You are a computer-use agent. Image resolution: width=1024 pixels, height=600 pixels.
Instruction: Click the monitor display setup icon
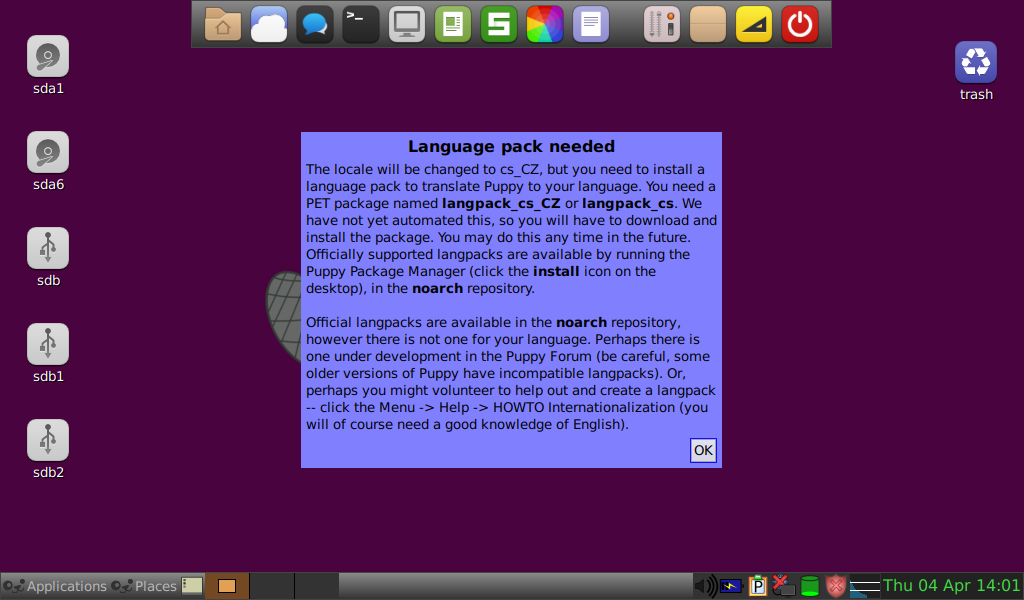click(406, 23)
